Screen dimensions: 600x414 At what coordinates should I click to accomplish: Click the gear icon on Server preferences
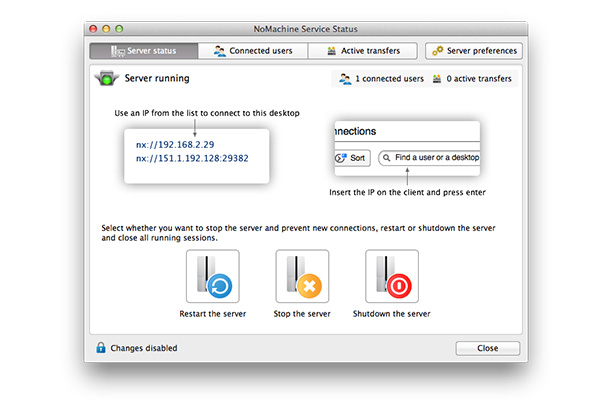438,50
